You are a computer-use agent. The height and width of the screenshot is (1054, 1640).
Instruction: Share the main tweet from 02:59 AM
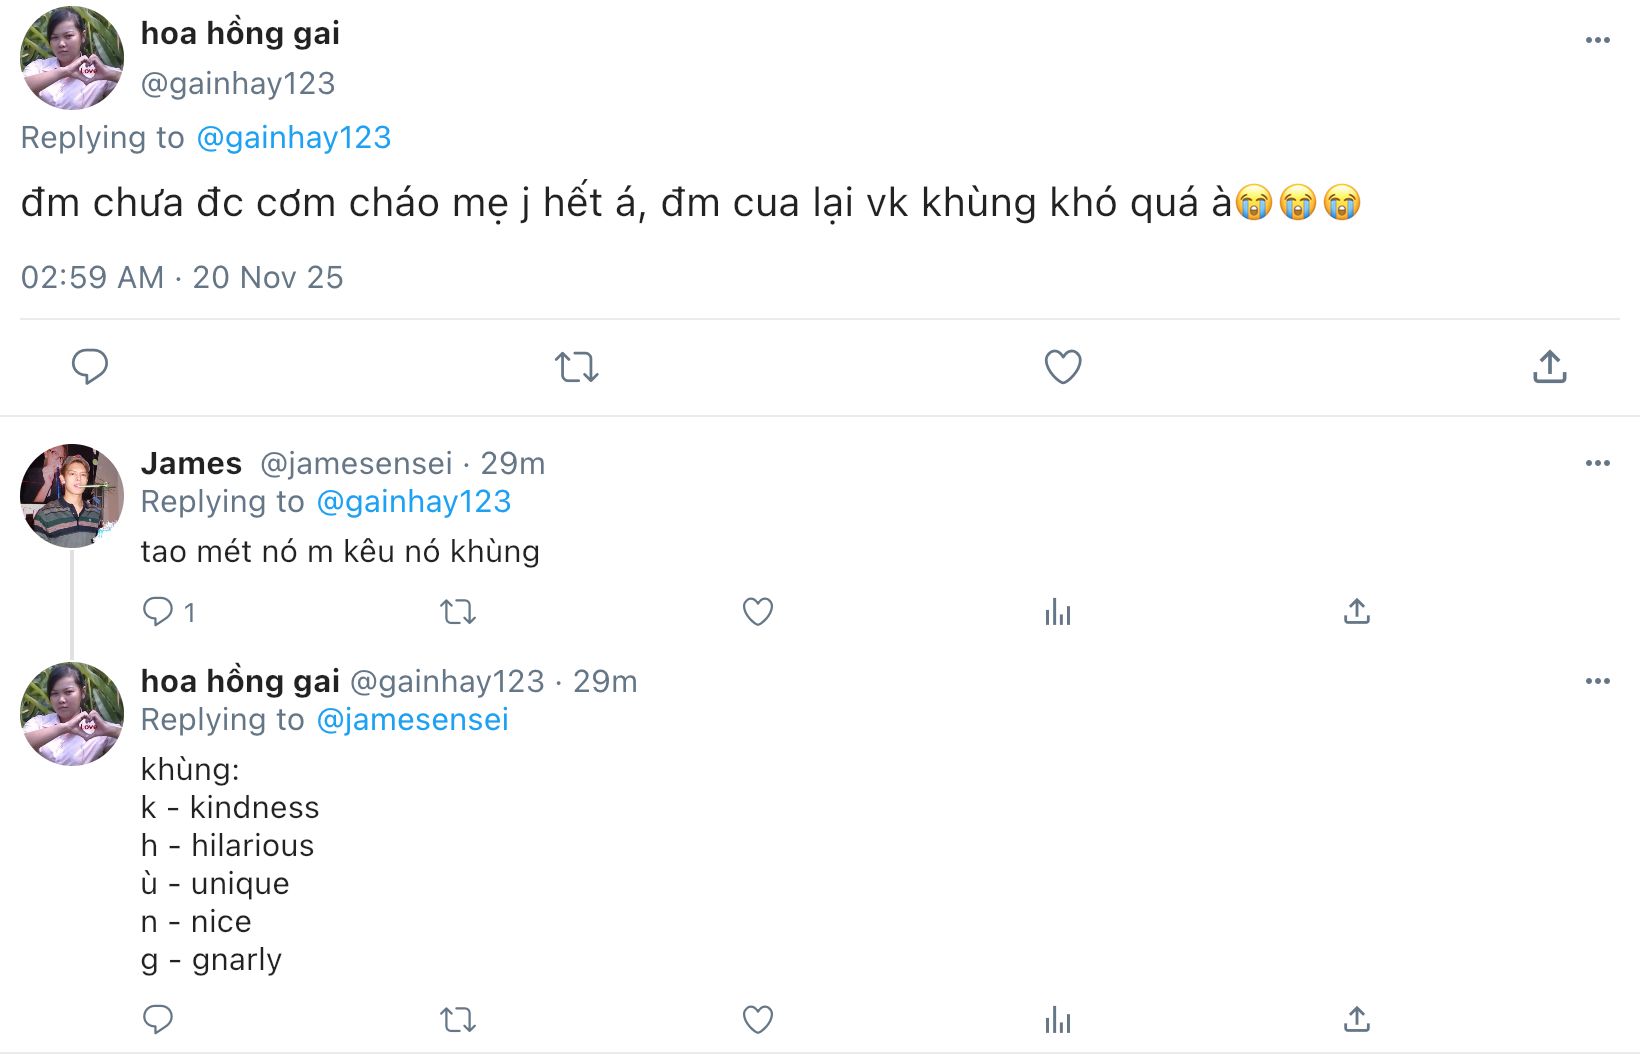(1549, 367)
